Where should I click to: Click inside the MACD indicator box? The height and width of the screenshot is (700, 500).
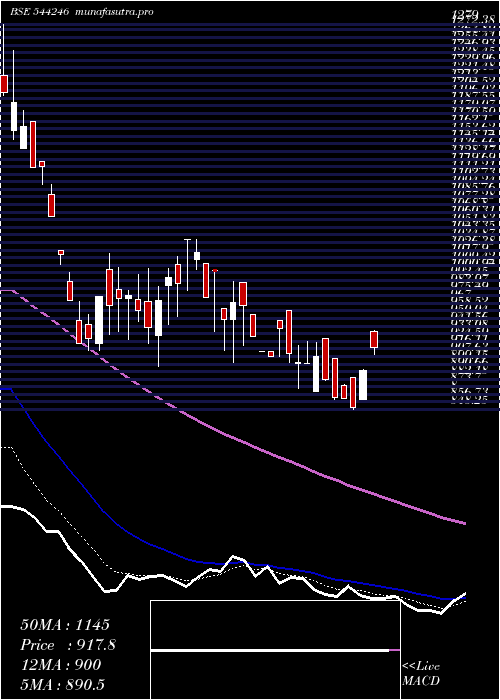(x=275, y=650)
